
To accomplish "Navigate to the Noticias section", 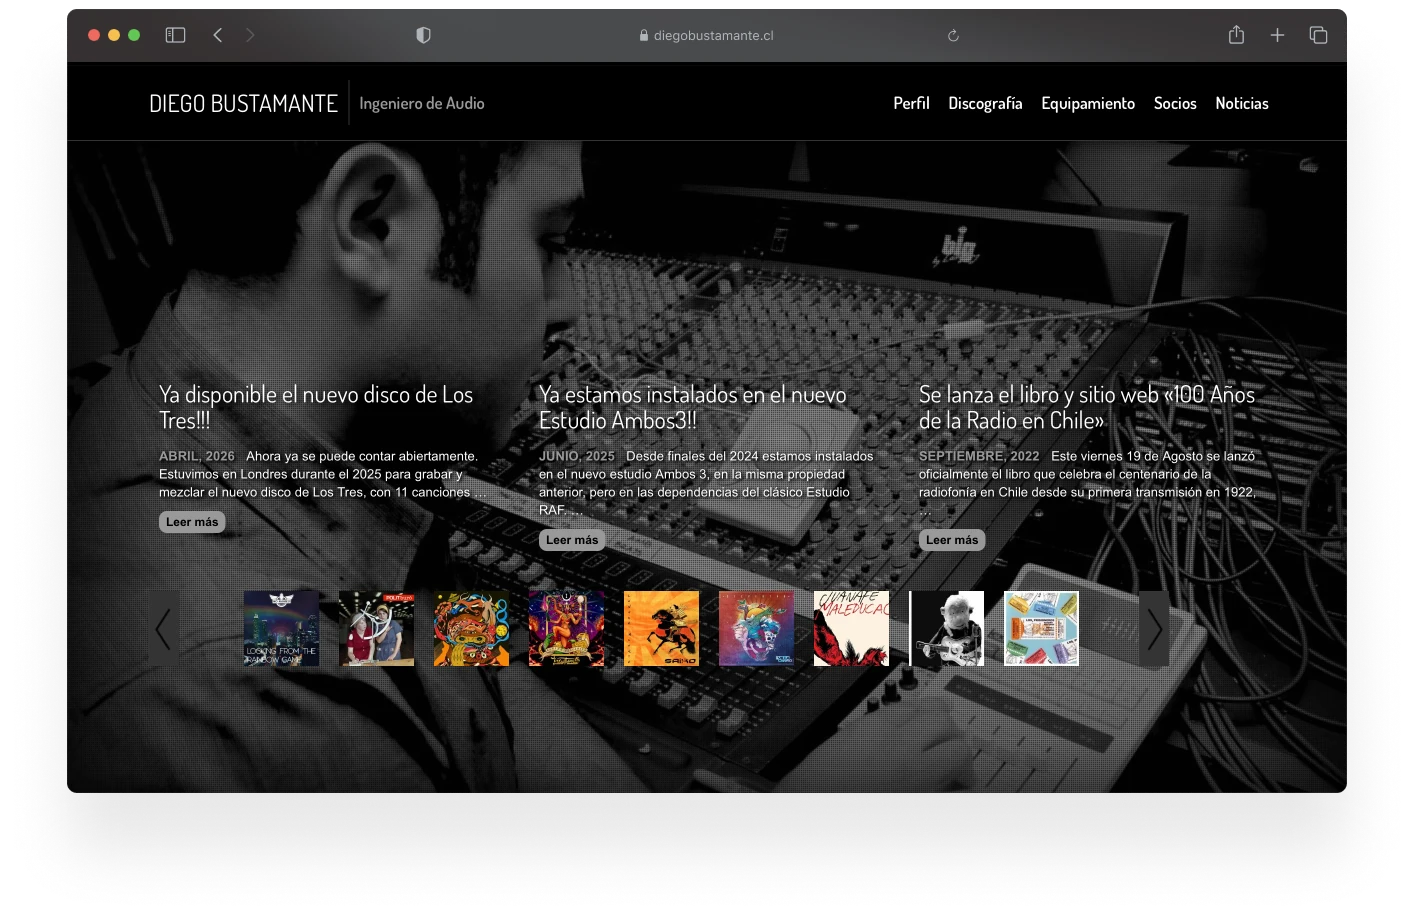I will coord(1242,103).
